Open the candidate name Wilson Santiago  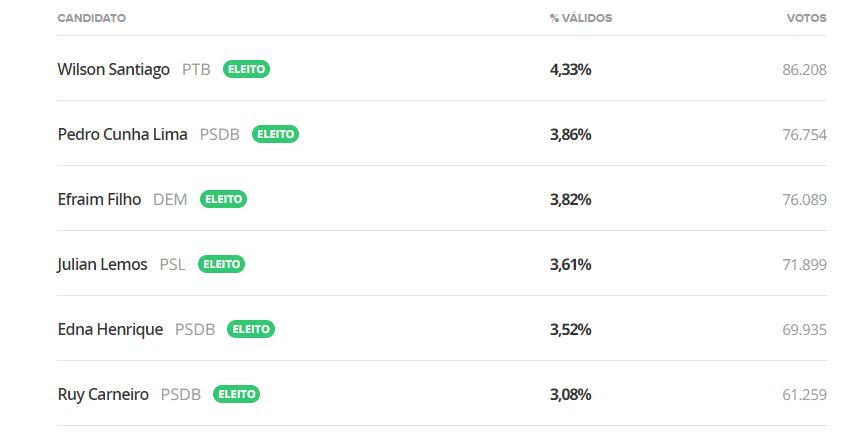pyautogui.click(x=114, y=70)
